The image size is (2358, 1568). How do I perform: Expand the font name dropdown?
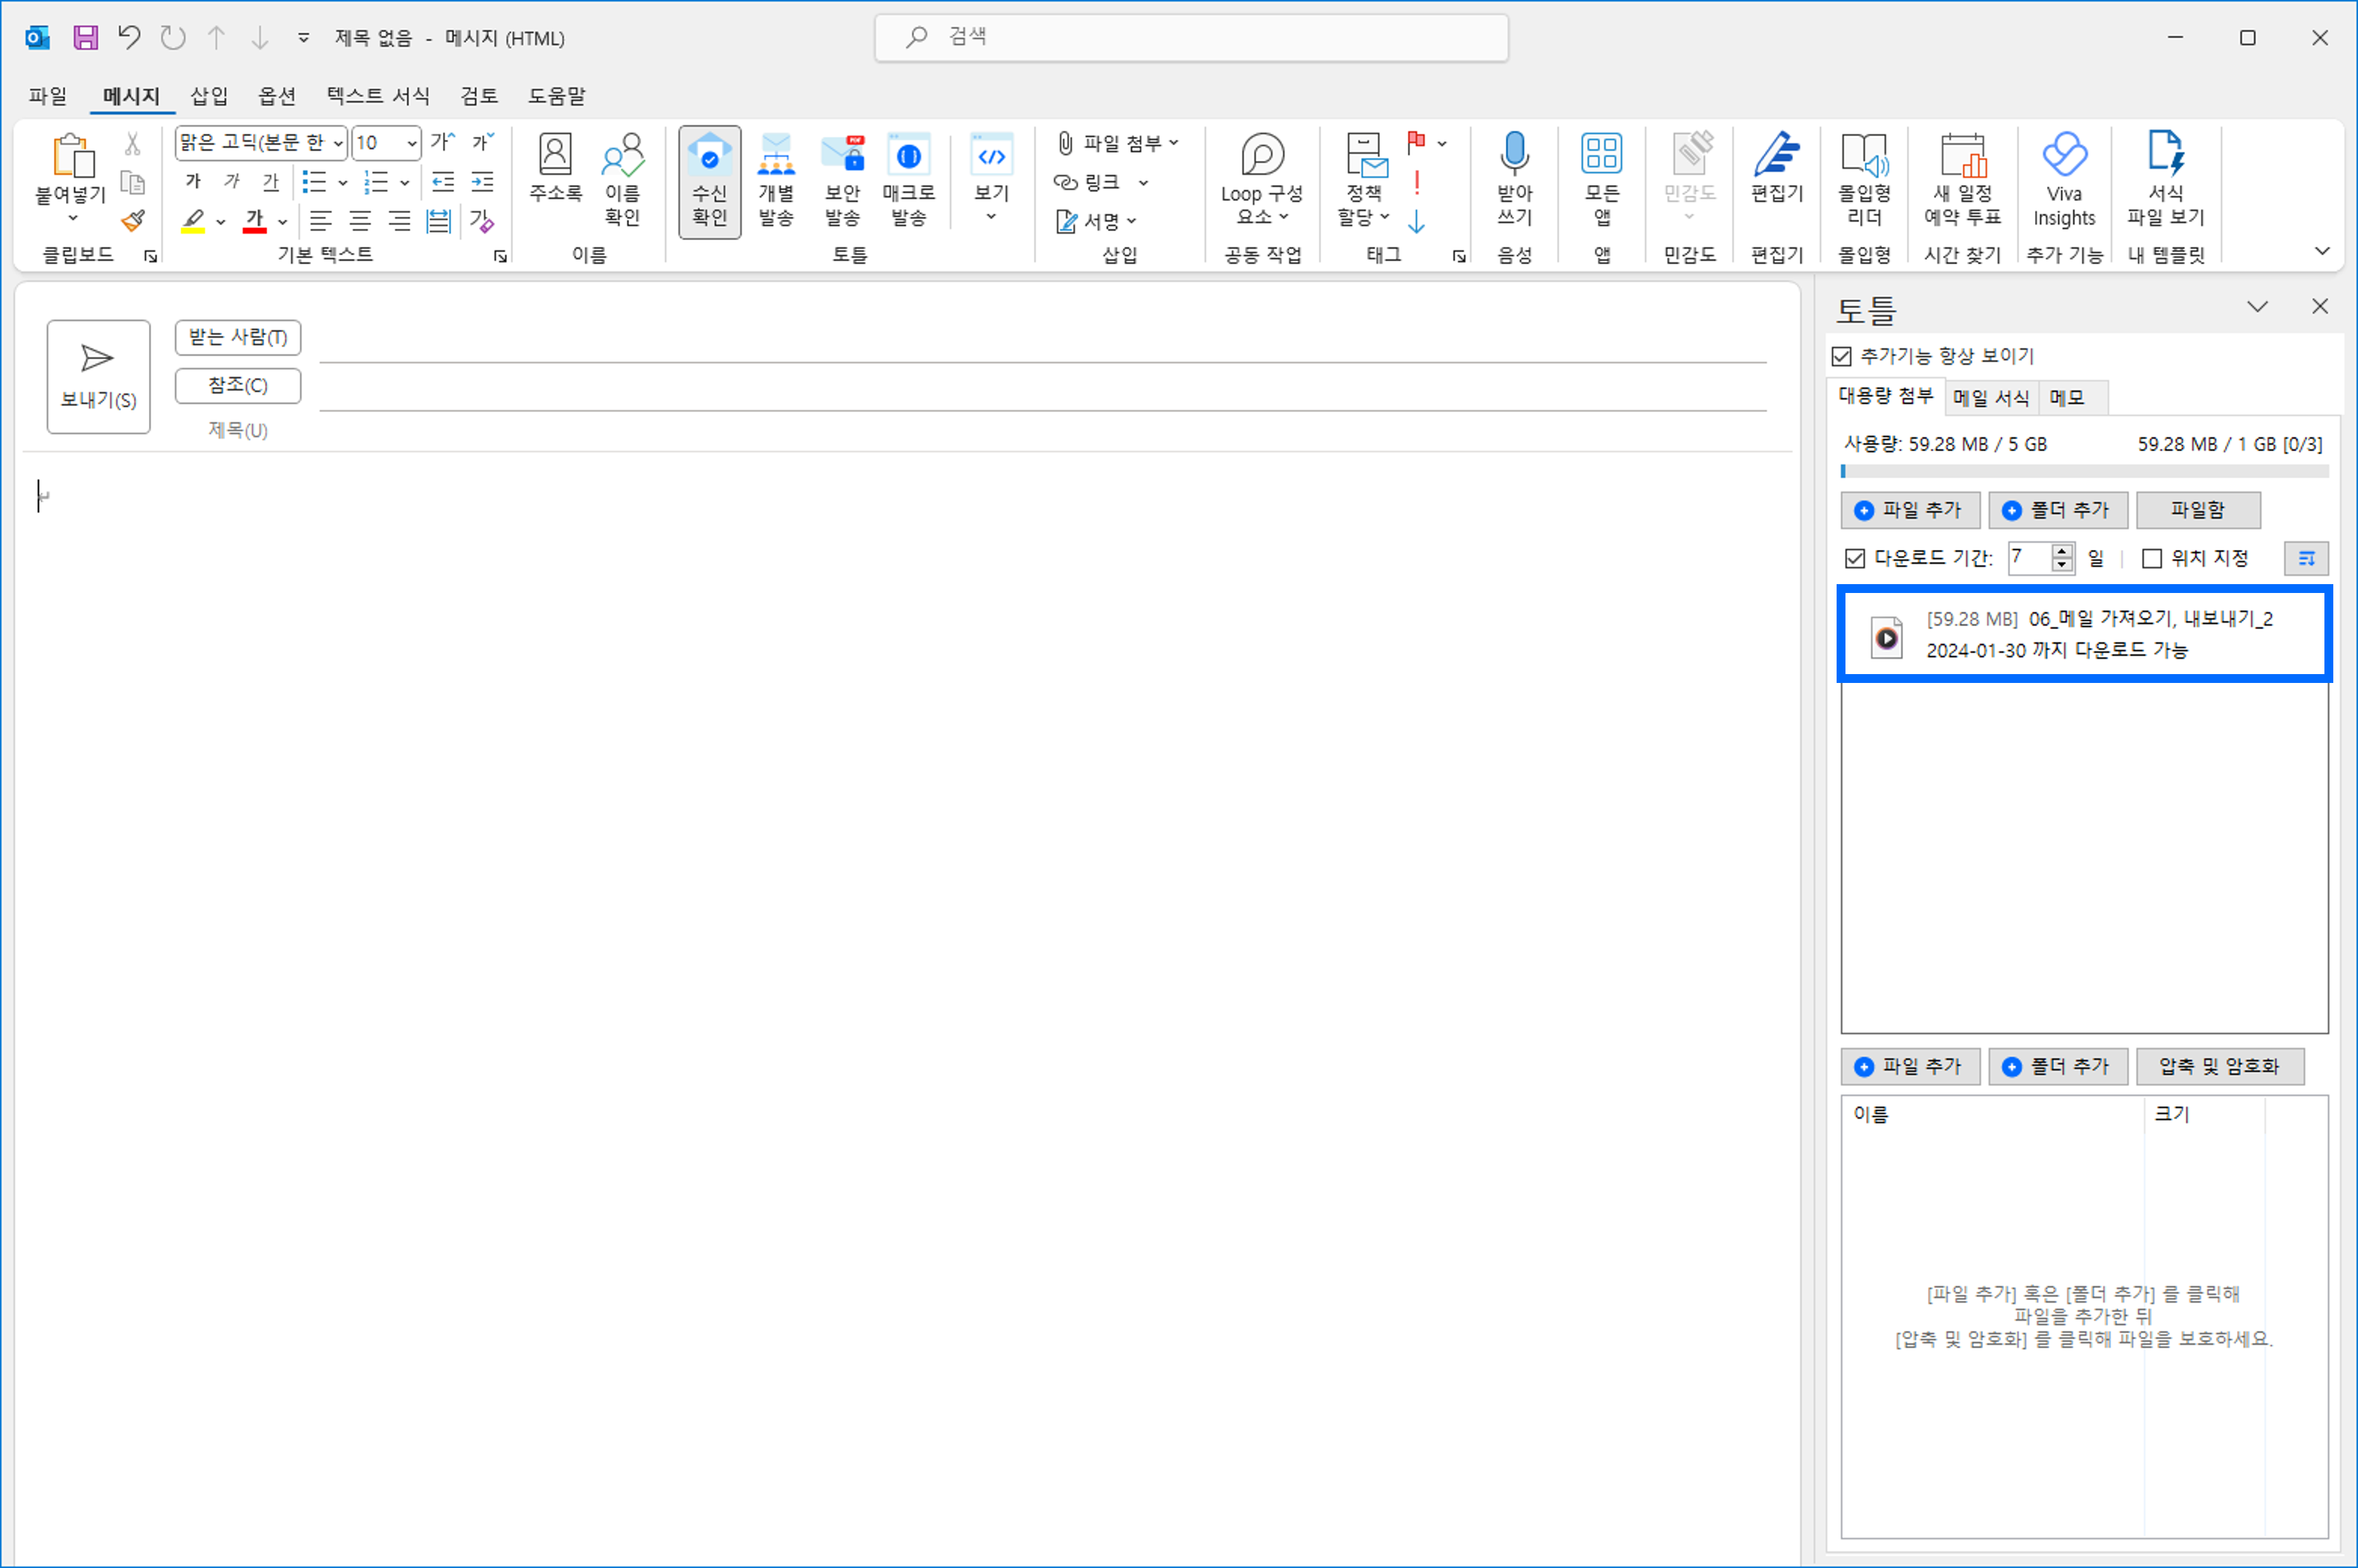point(338,143)
